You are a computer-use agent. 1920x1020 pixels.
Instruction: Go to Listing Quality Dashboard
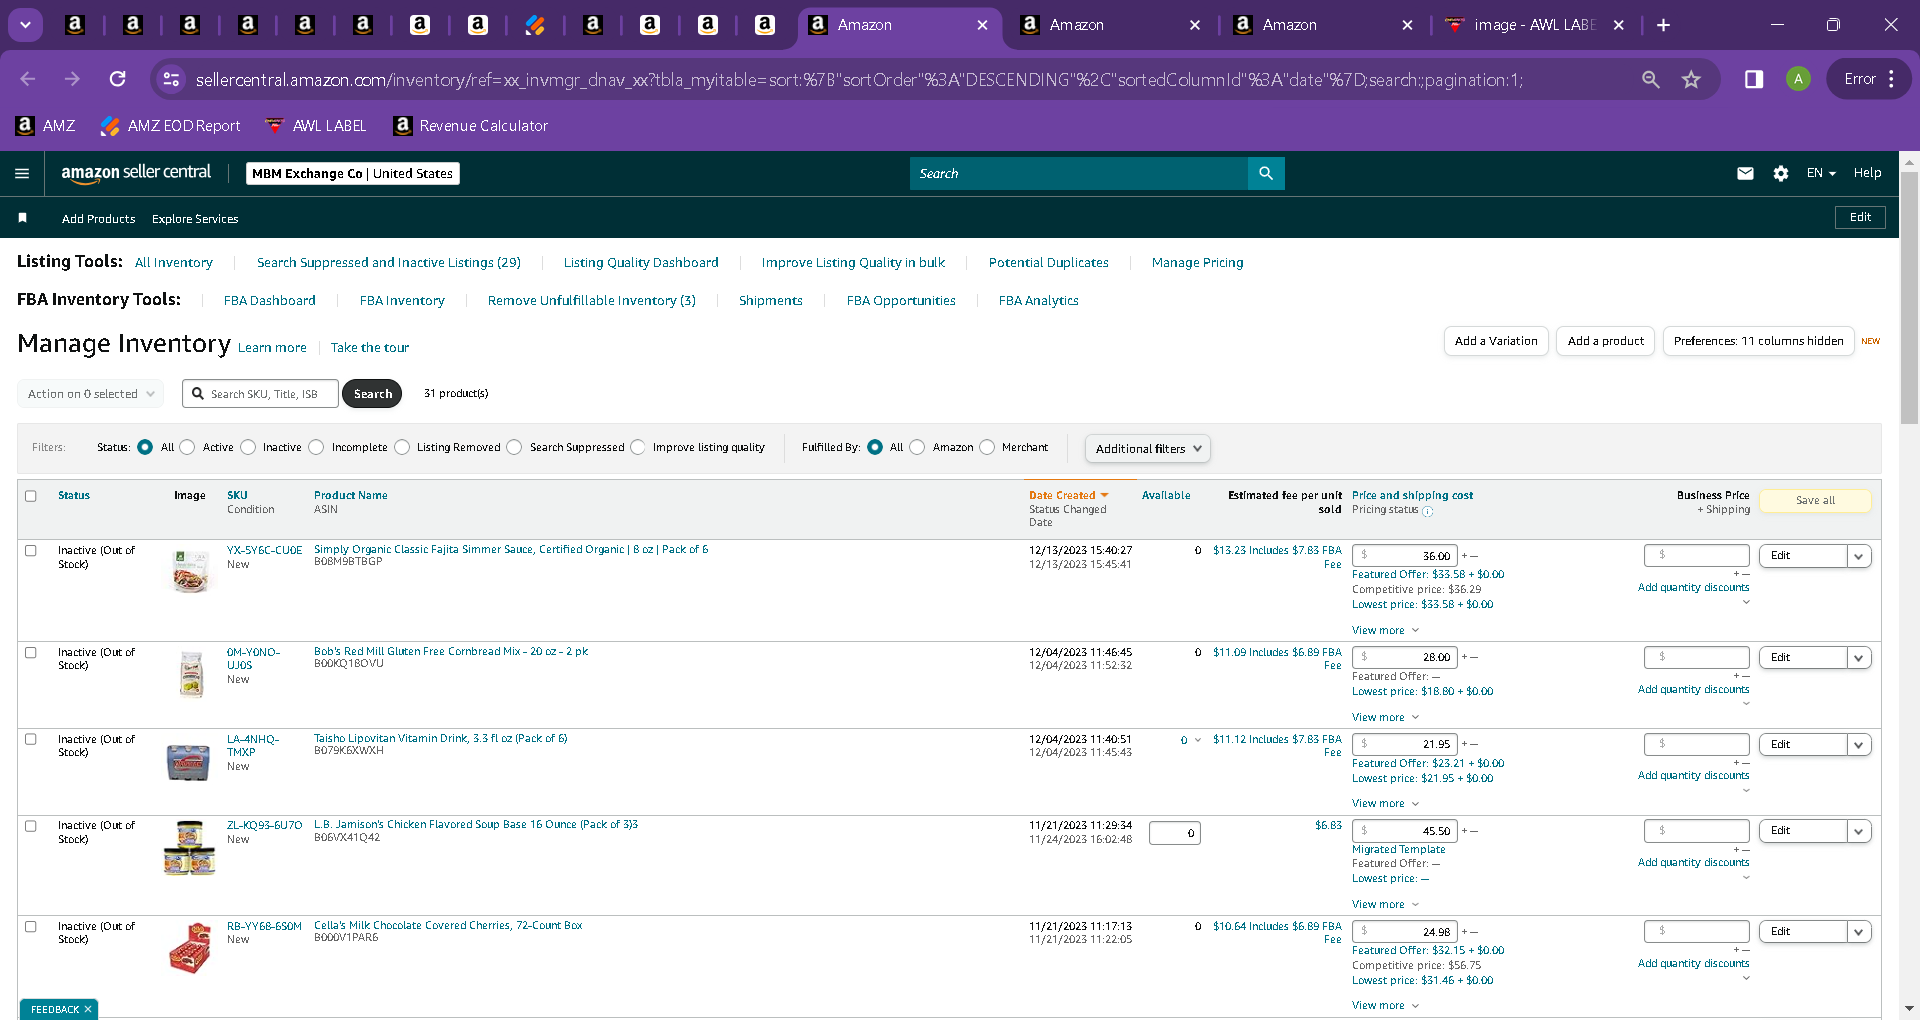pyautogui.click(x=641, y=263)
